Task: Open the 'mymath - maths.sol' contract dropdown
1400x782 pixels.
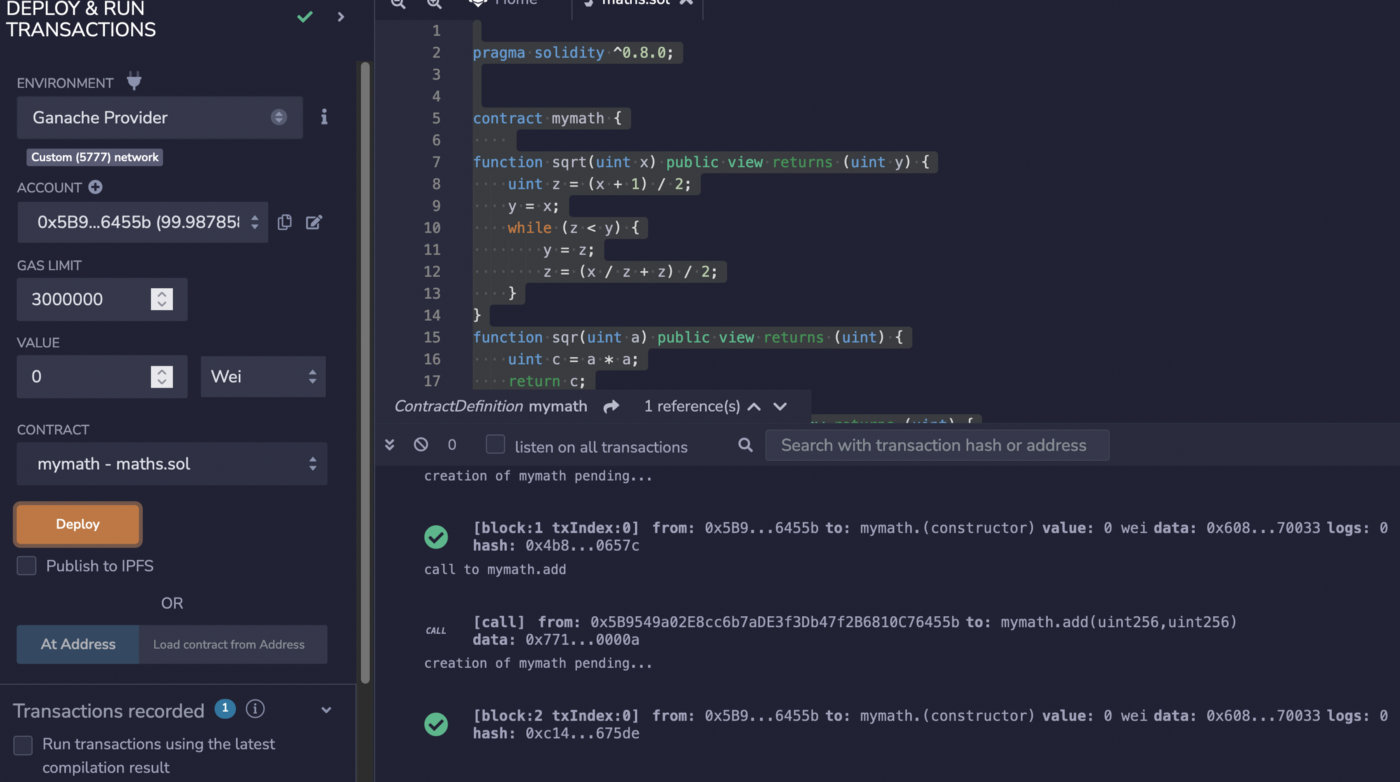Action: coord(172,464)
